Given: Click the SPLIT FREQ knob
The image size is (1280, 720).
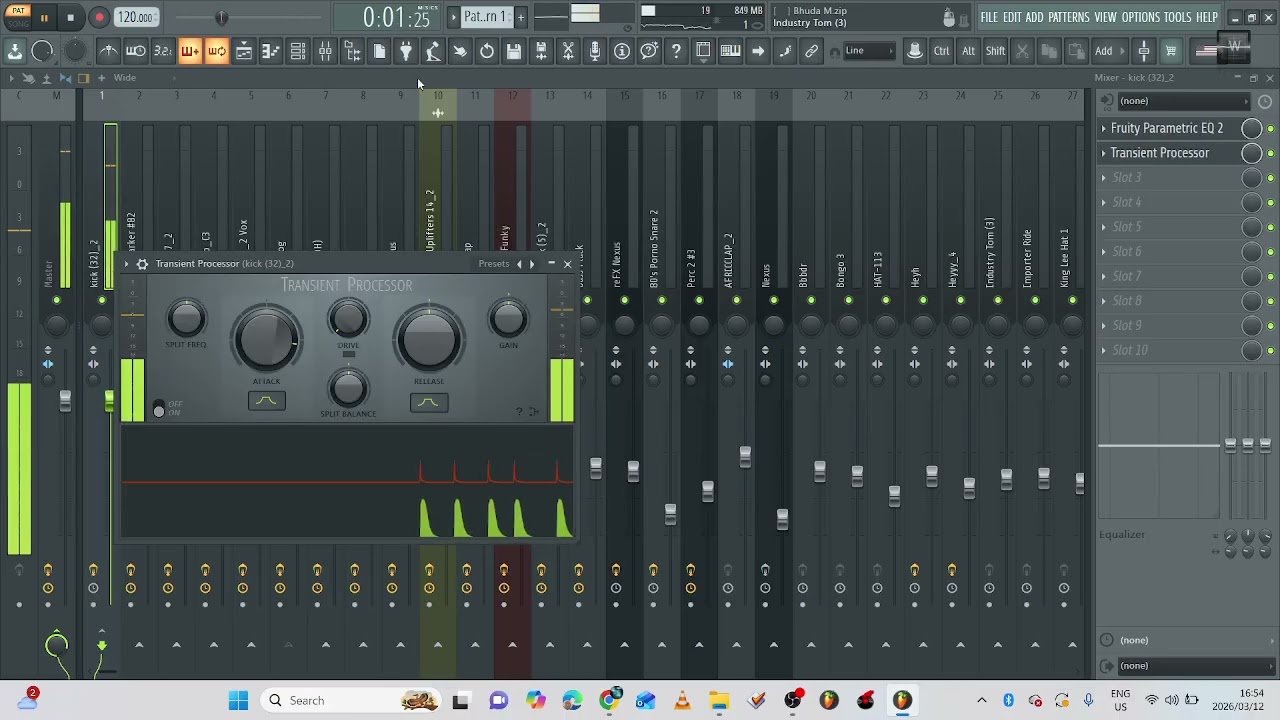Looking at the screenshot, I should coord(186,319).
